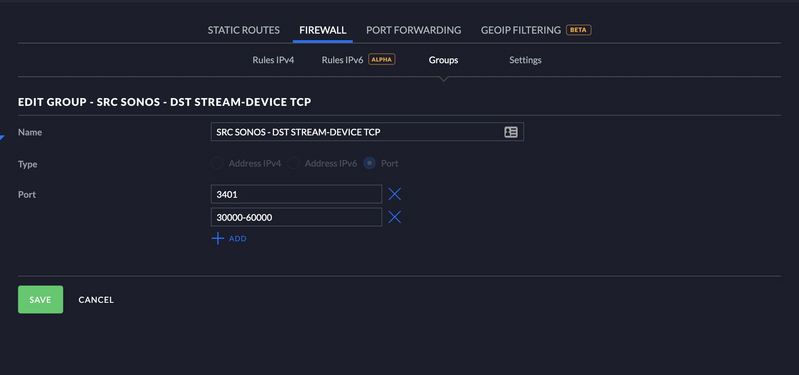Select the Groups sub-tab
The height and width of the screenshot is (375, 799).
pos(443,60)
